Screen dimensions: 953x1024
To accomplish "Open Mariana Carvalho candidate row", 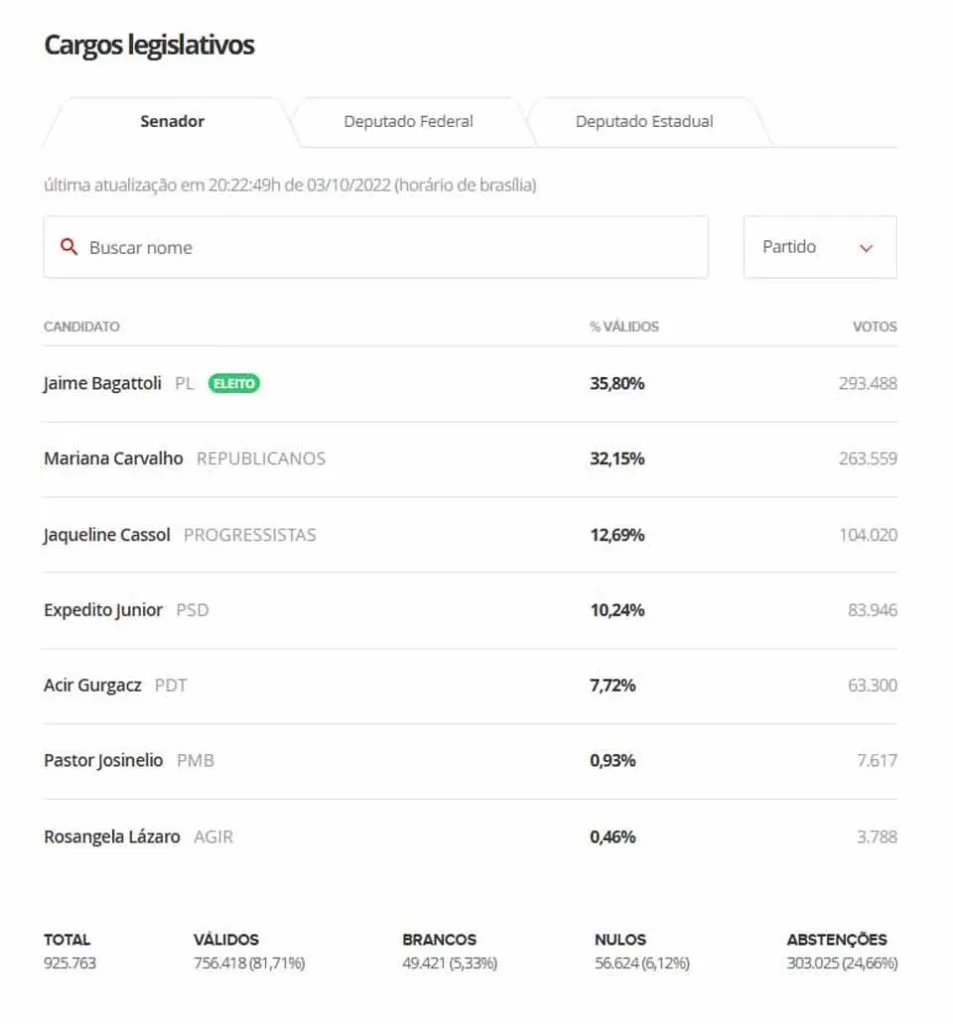I will (113, 459).
